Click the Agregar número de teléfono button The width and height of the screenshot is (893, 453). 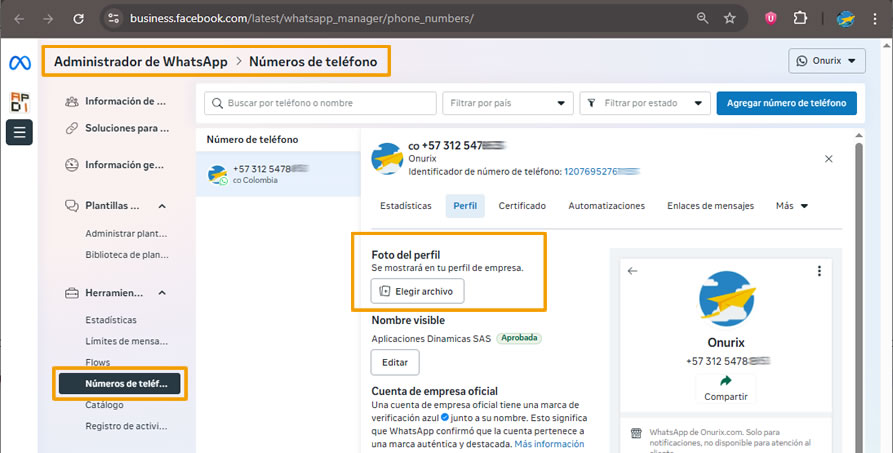coord(786,103)
